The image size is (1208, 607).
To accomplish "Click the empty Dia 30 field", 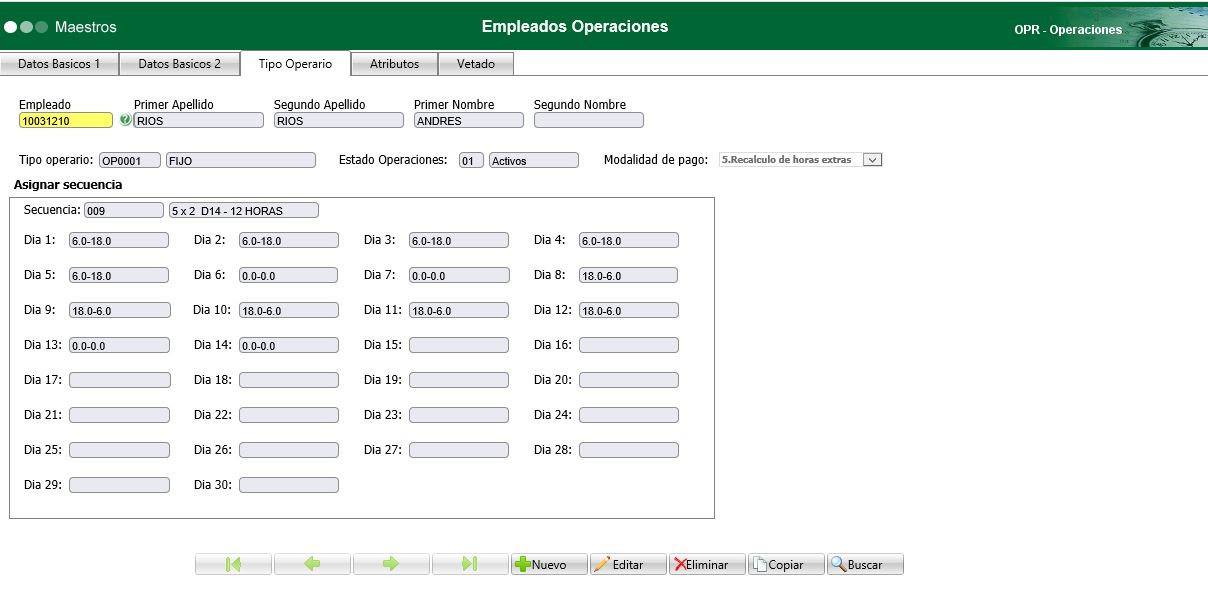I will pyautogui.click(x=289, y=485).
